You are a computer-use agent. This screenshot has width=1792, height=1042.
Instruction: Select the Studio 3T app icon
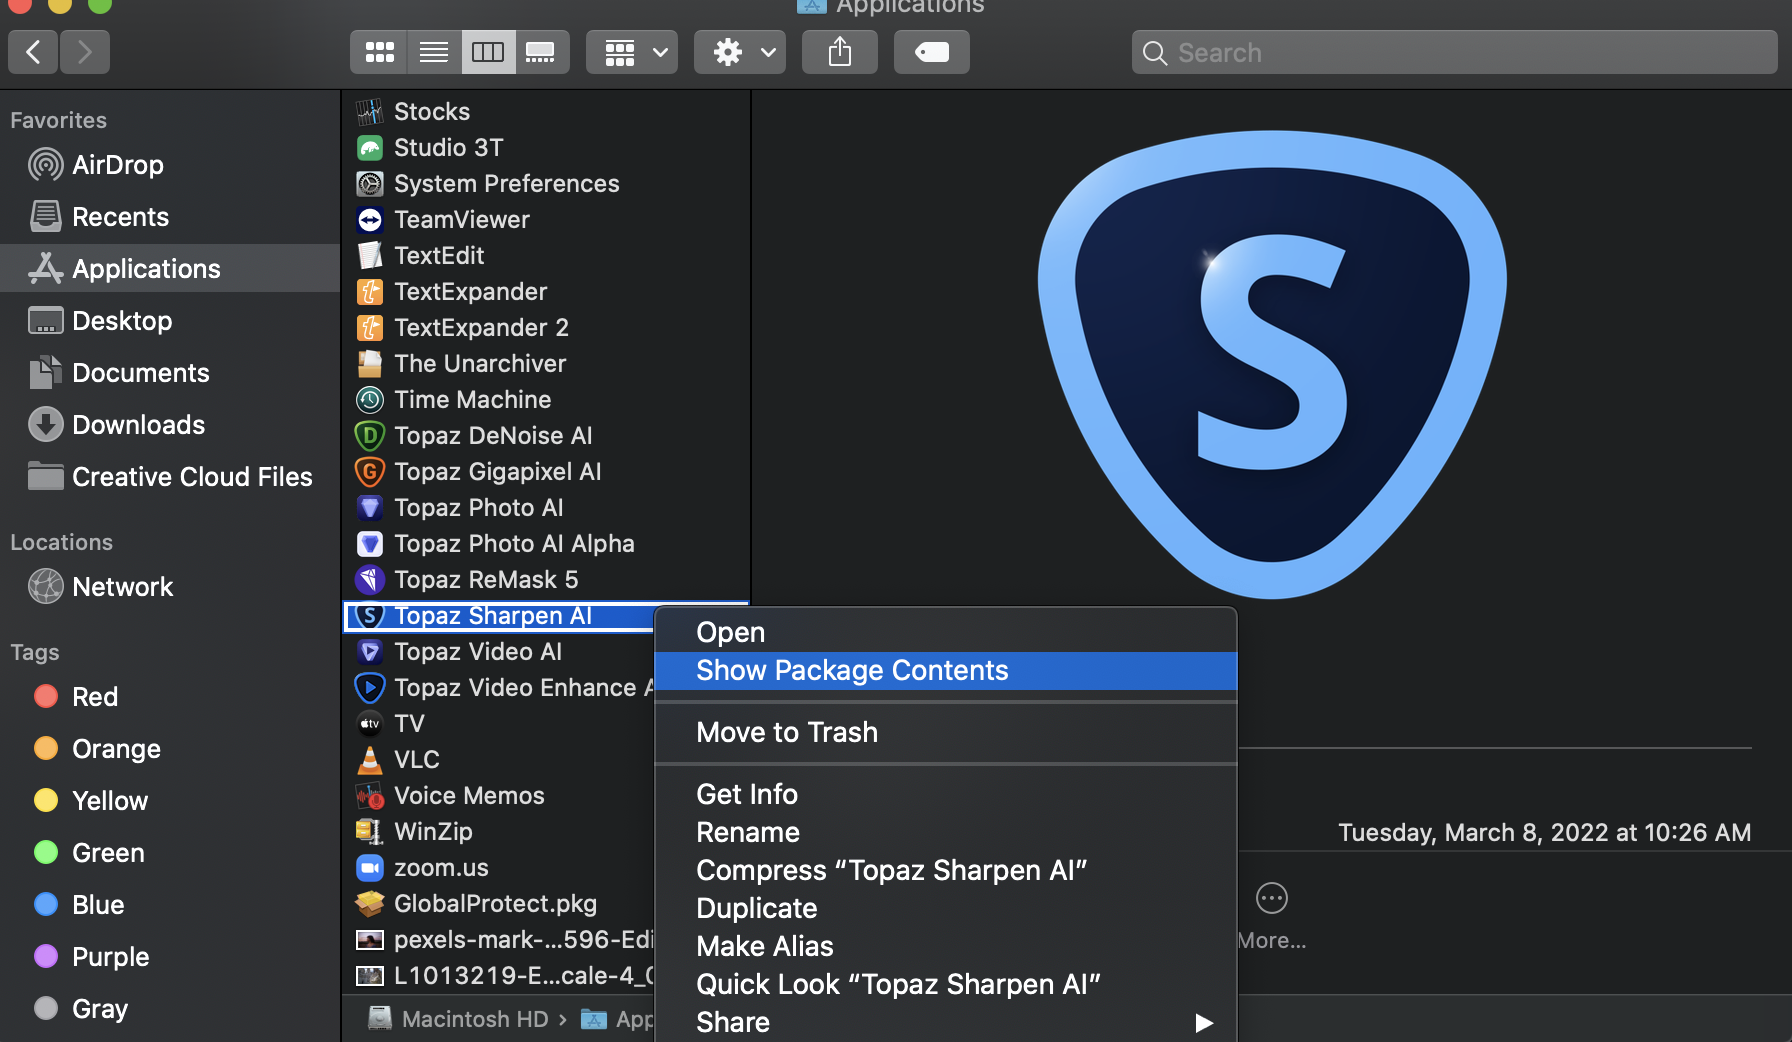pos(370,148)
